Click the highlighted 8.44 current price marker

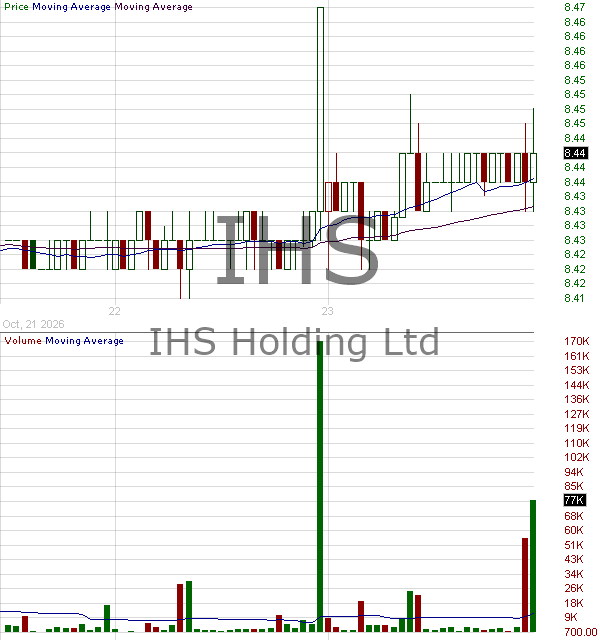(x=575, y=153)
